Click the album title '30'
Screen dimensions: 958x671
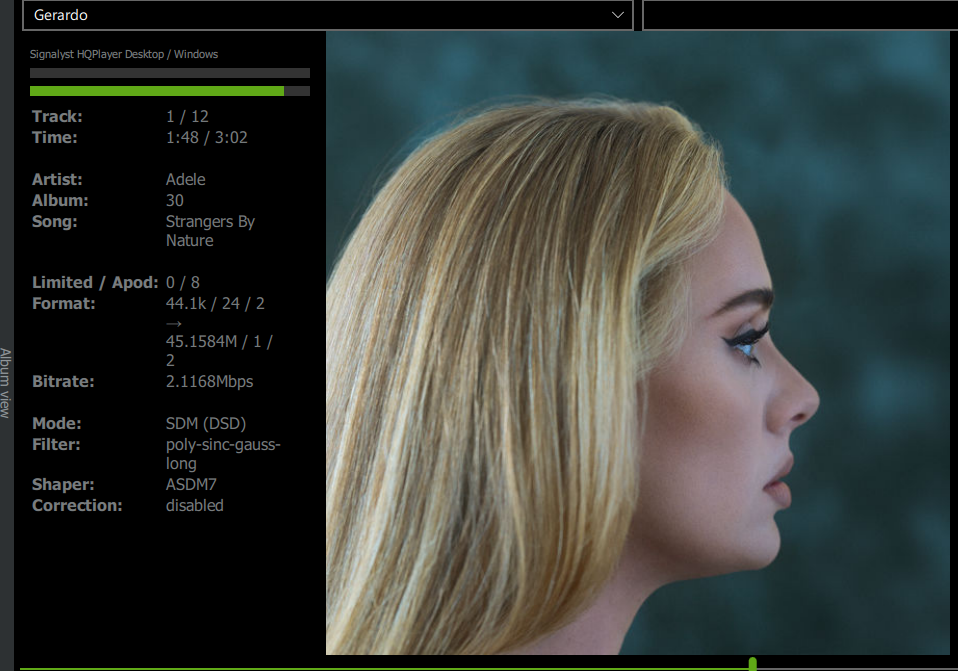pyautogui.click(x=175, y=200)
